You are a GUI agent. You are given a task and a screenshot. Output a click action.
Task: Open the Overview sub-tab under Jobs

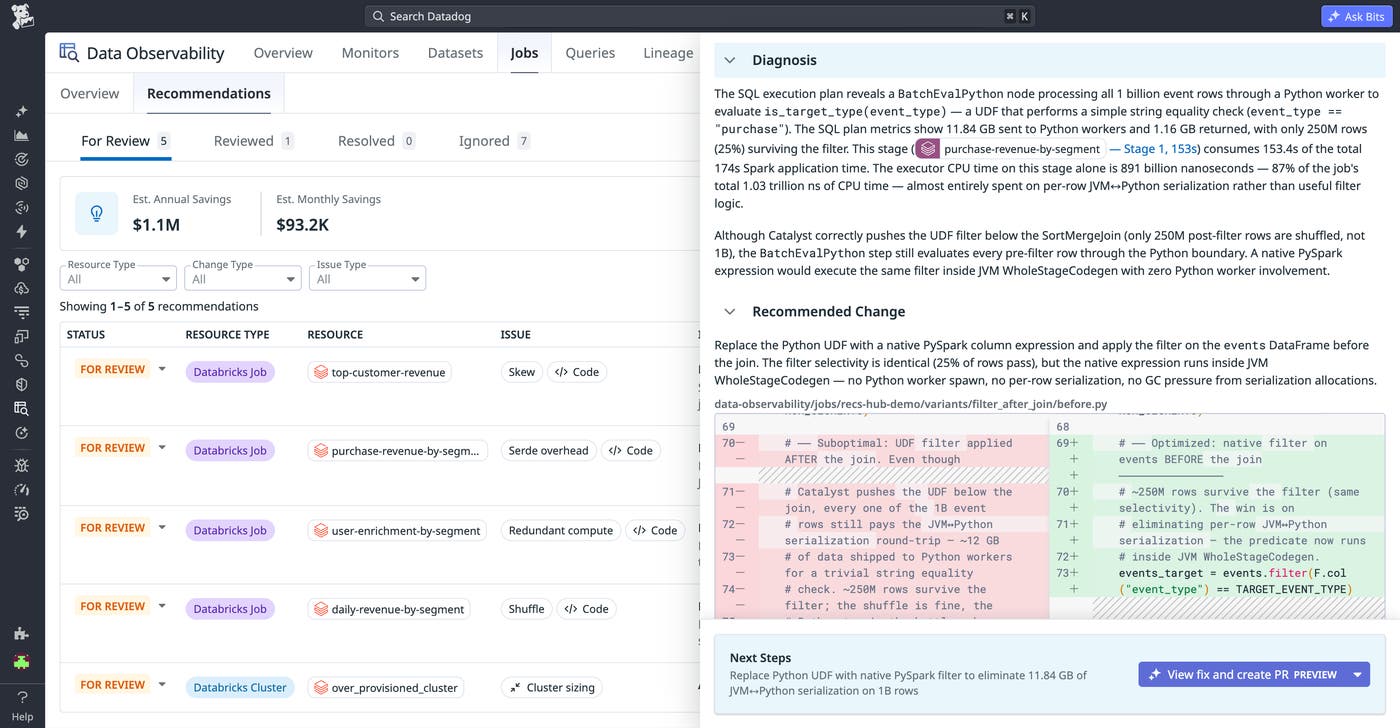coord(89,93)
